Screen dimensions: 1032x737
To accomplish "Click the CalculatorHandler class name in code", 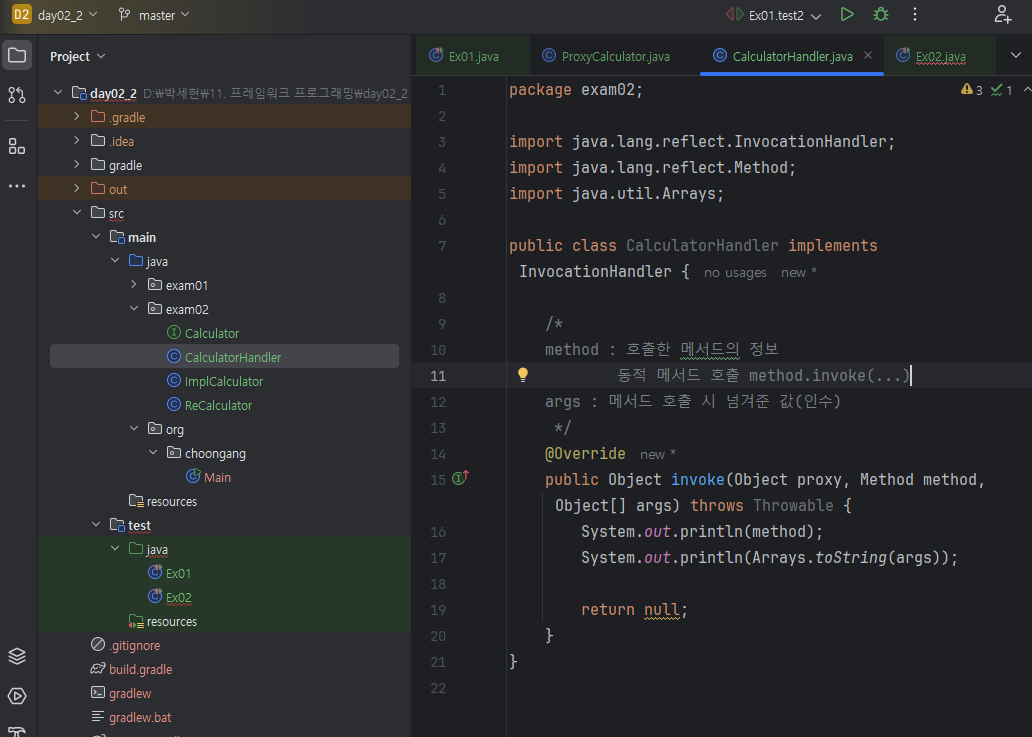I will pos(702,245).
